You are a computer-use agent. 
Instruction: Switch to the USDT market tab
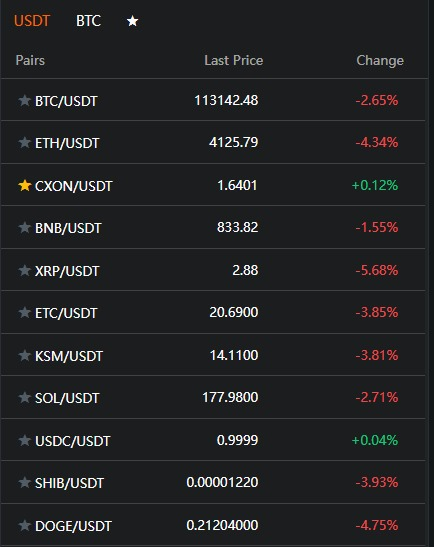point(32,21)
